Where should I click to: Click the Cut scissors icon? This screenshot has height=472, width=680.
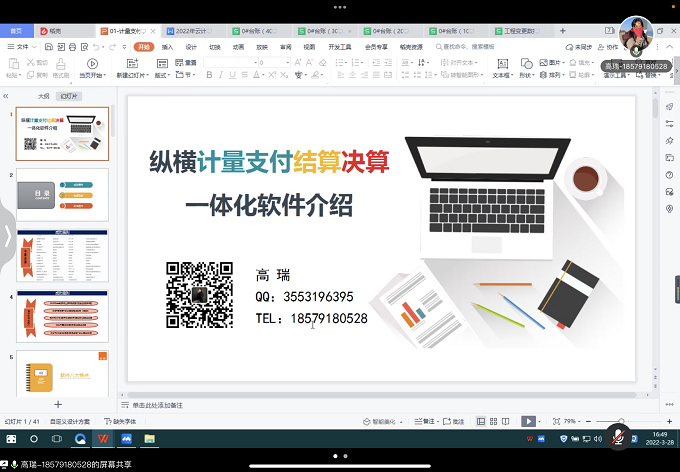[31, 62]
